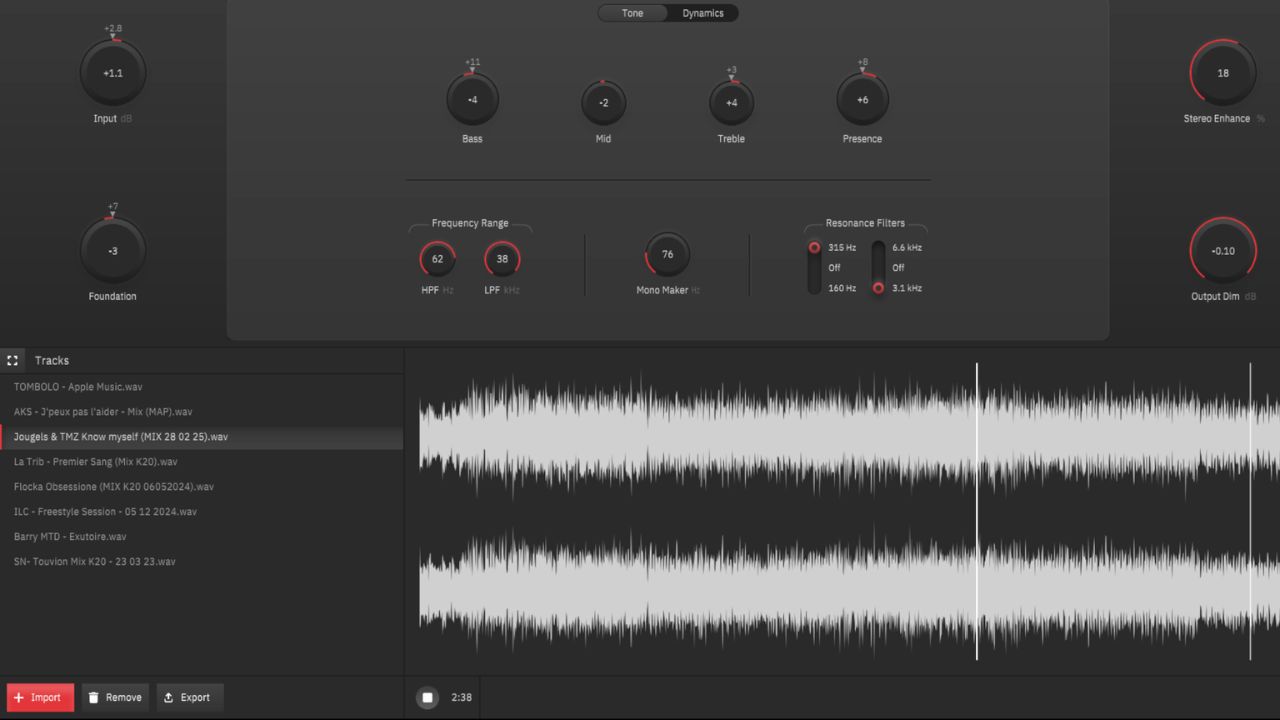
Task: Switch to the Dynamics tab
Action: [703, 13]
